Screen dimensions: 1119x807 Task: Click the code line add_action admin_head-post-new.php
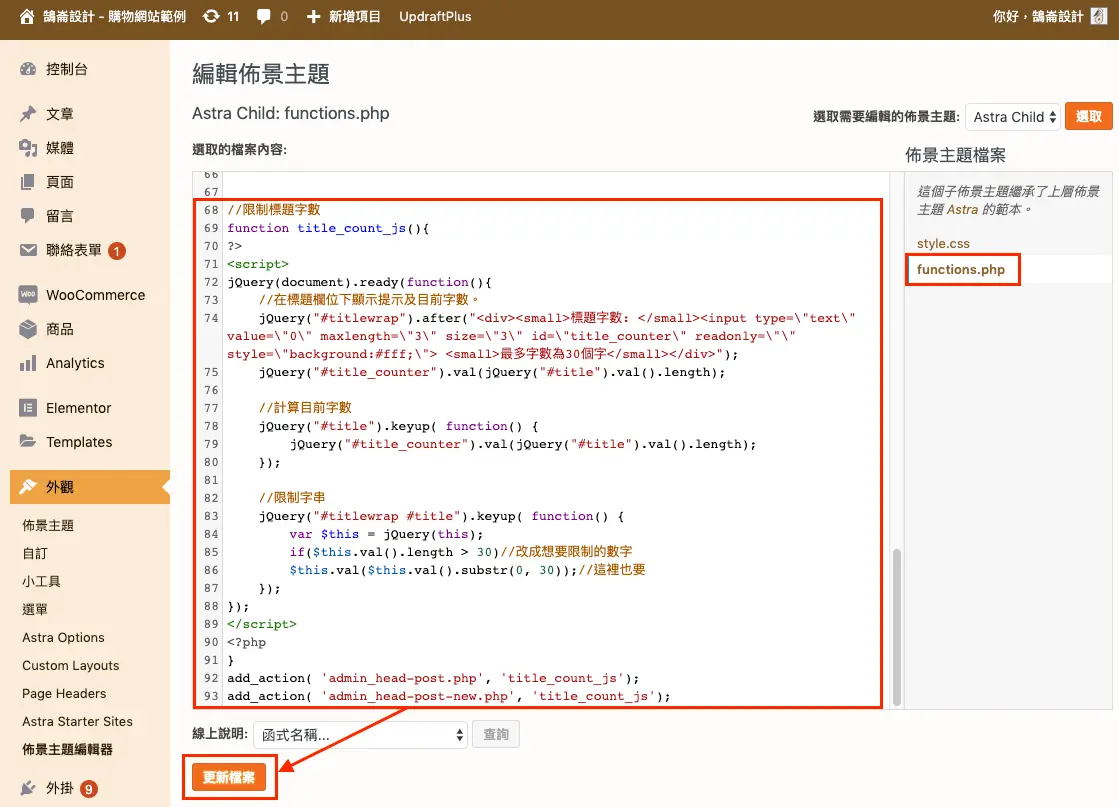tap(449, 696)
